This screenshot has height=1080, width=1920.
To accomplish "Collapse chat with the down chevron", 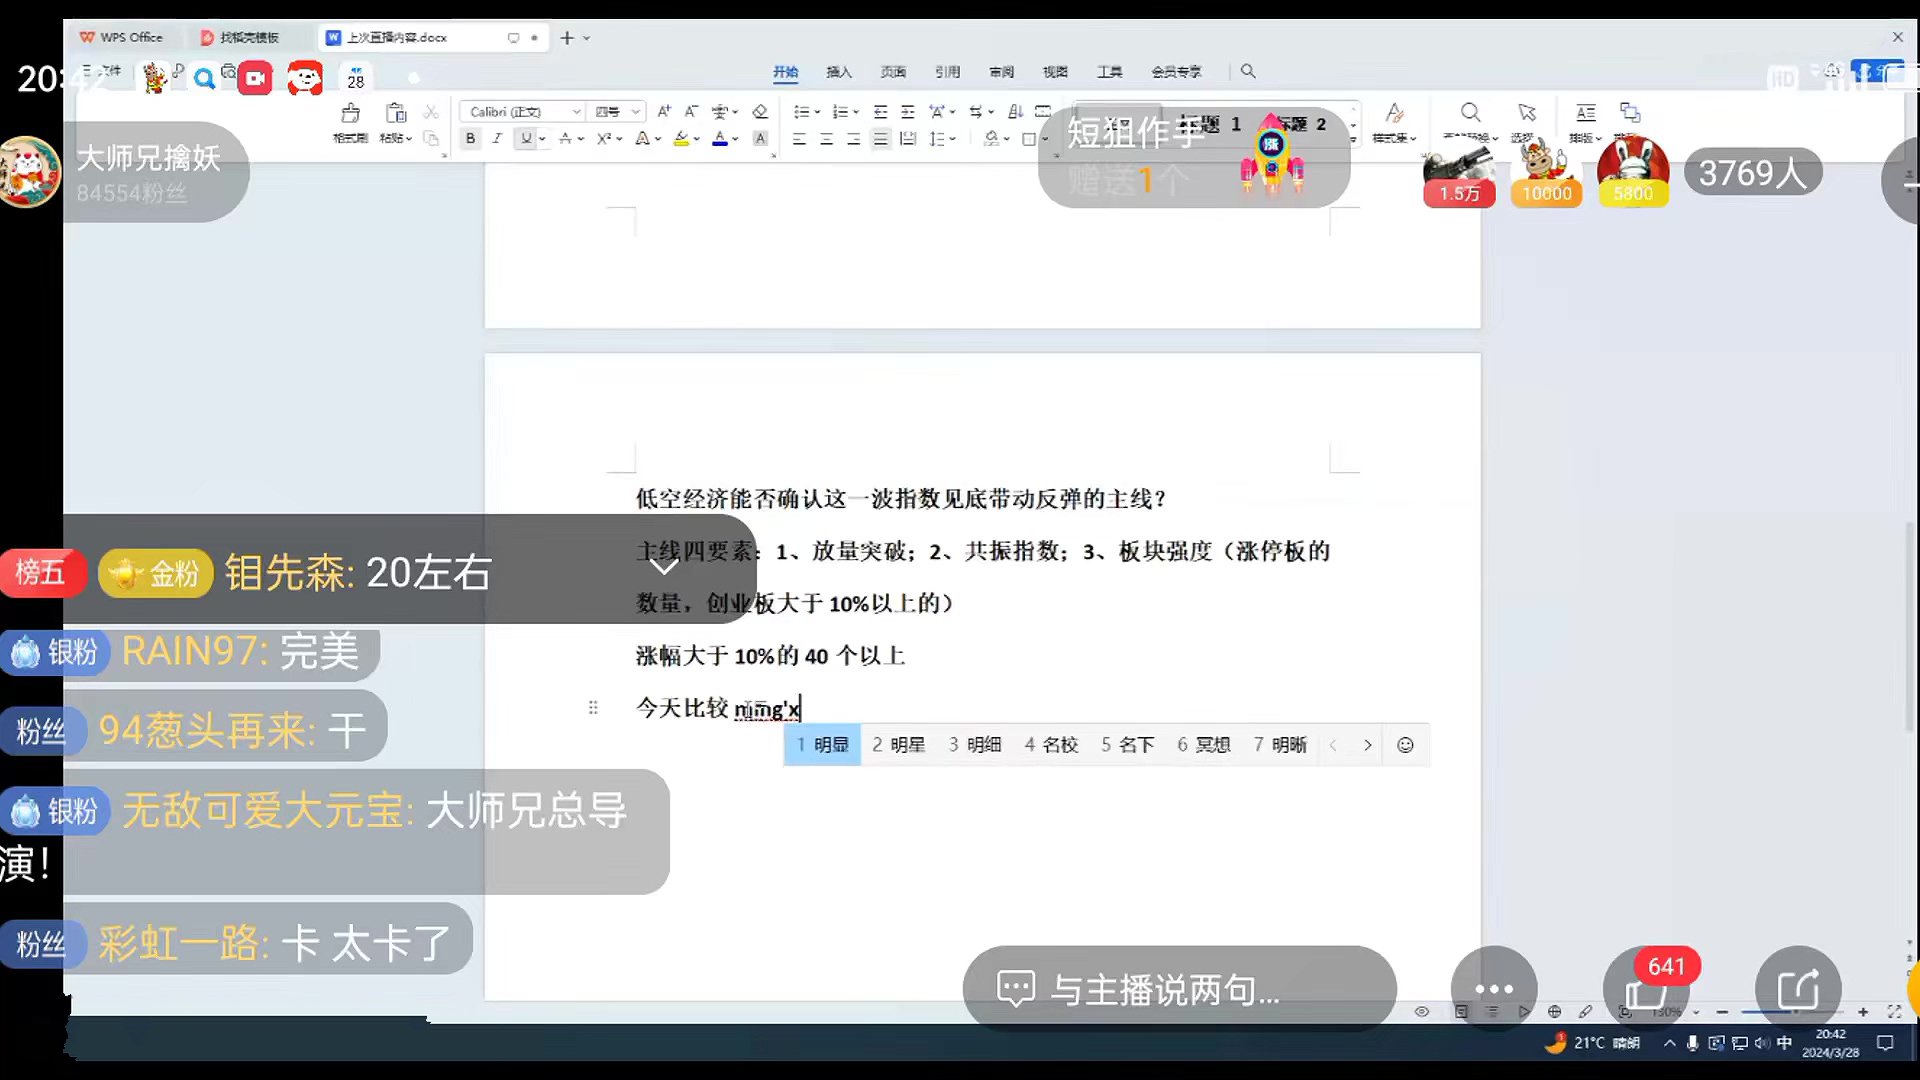I will [x=664, y=566].
